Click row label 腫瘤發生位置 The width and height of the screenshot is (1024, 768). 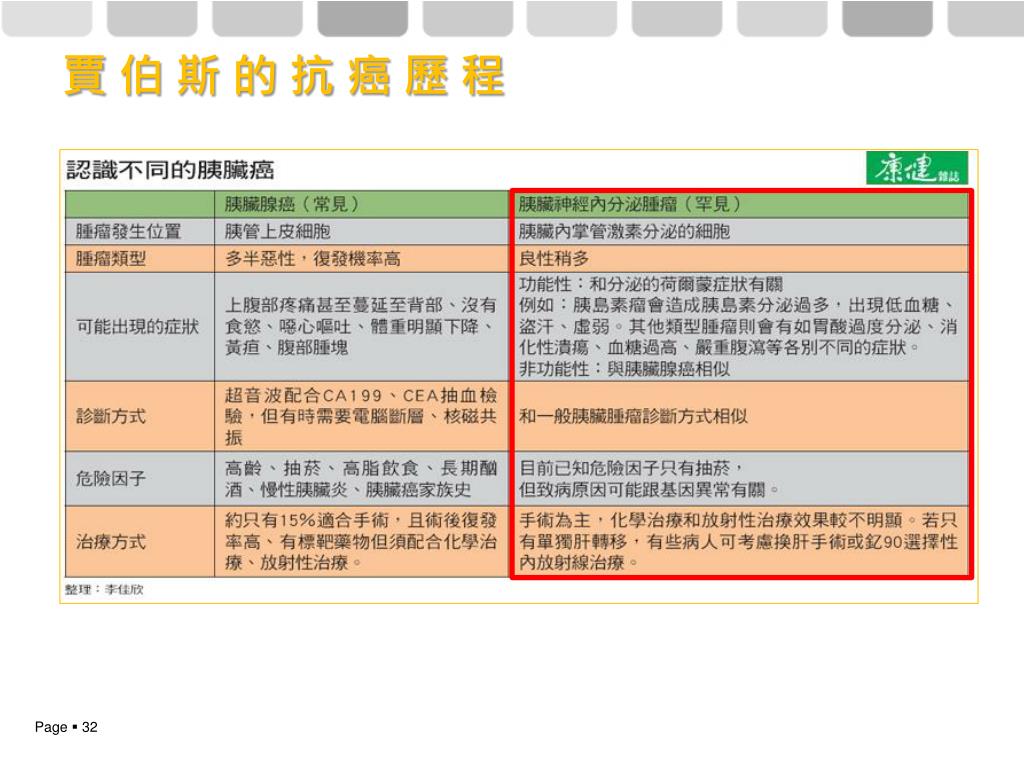coord(129,231)
